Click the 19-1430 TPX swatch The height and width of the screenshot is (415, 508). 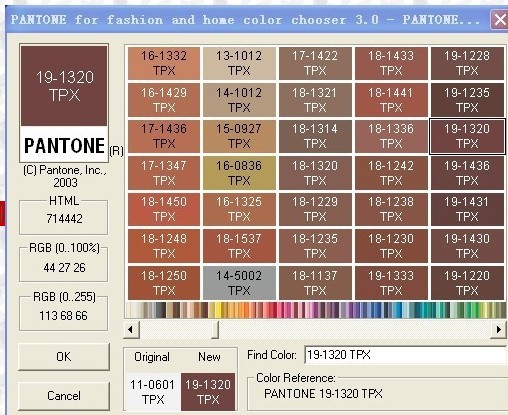(467, 246)
